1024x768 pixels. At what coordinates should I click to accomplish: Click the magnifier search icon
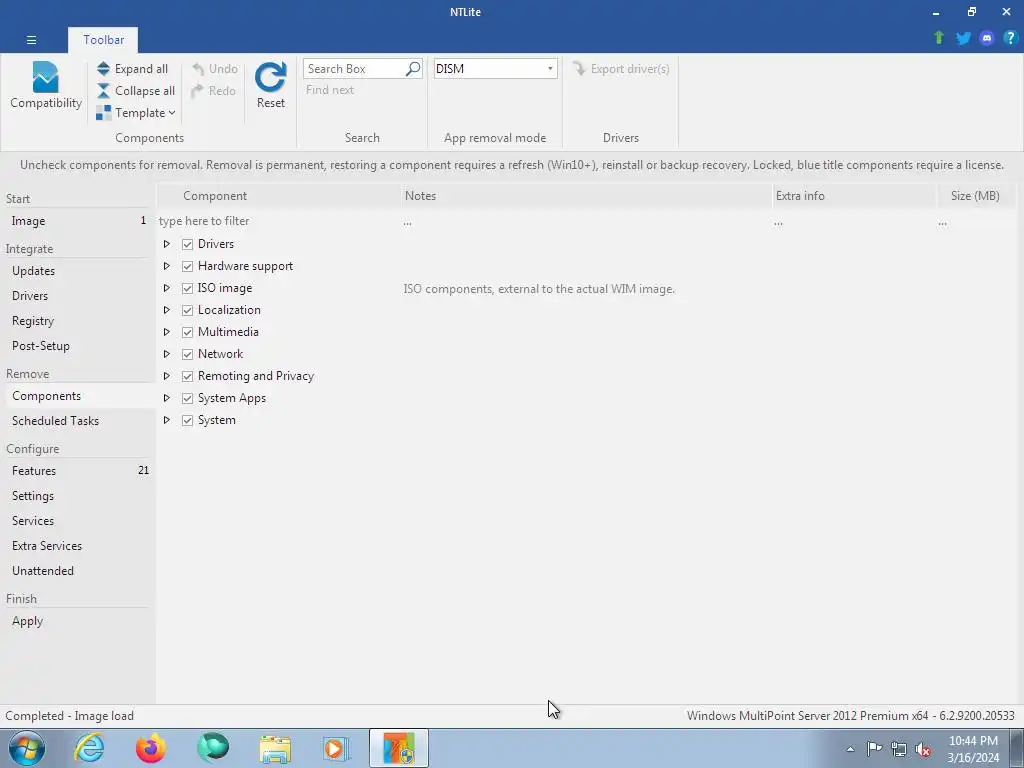click(413, 69)
